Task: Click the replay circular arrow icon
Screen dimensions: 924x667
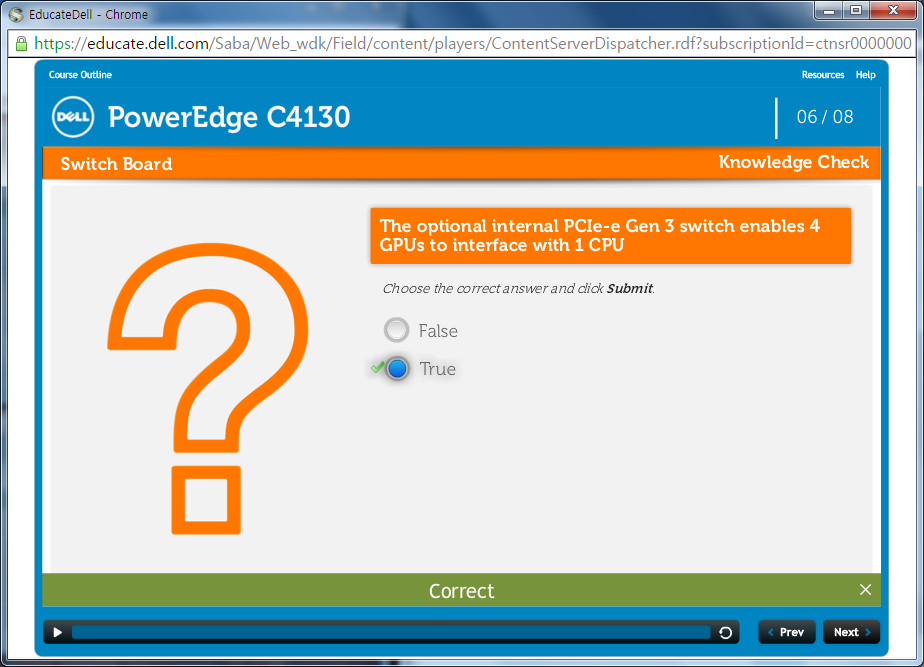Action: point(726,632)
